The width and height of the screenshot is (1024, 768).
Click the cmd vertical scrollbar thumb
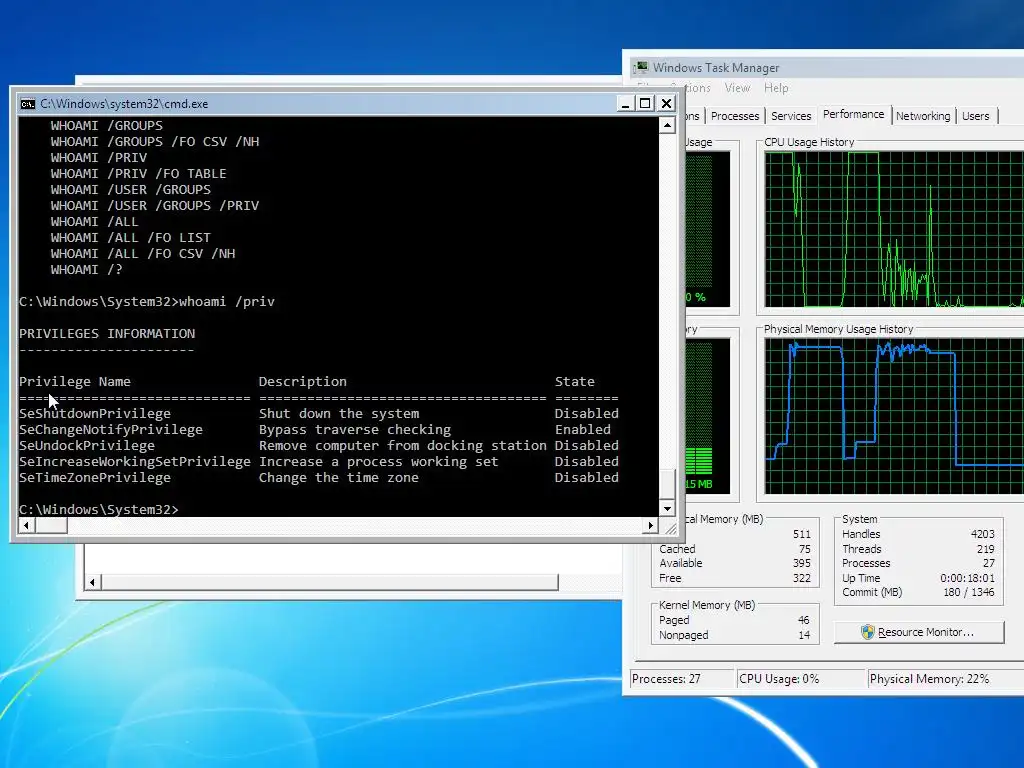tap(667, 484)
